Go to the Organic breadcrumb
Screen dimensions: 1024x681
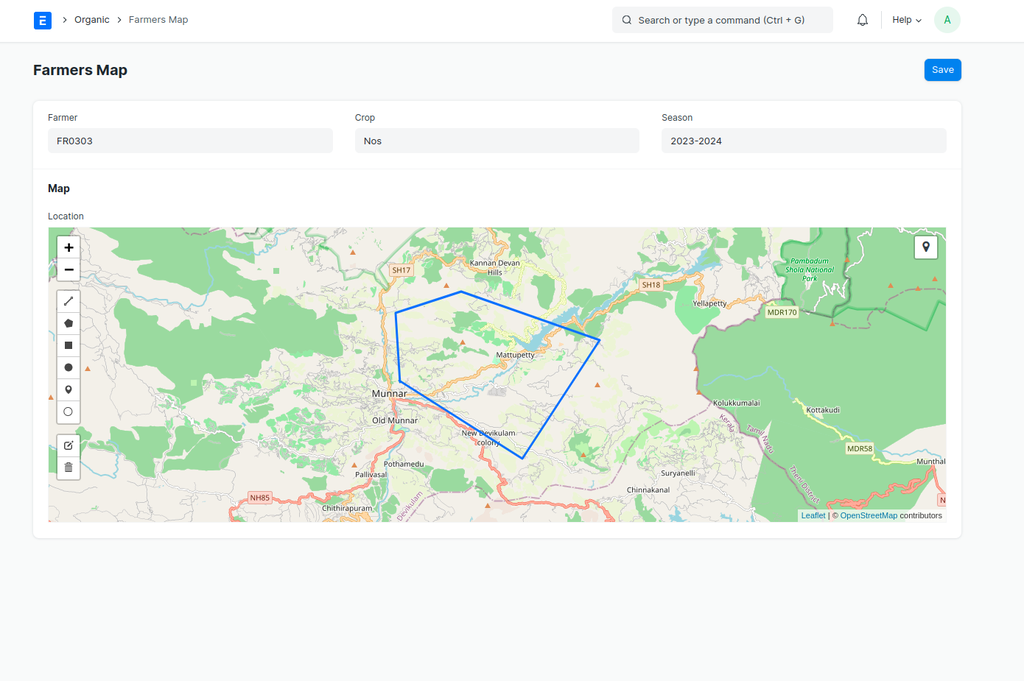coord(91,20)
